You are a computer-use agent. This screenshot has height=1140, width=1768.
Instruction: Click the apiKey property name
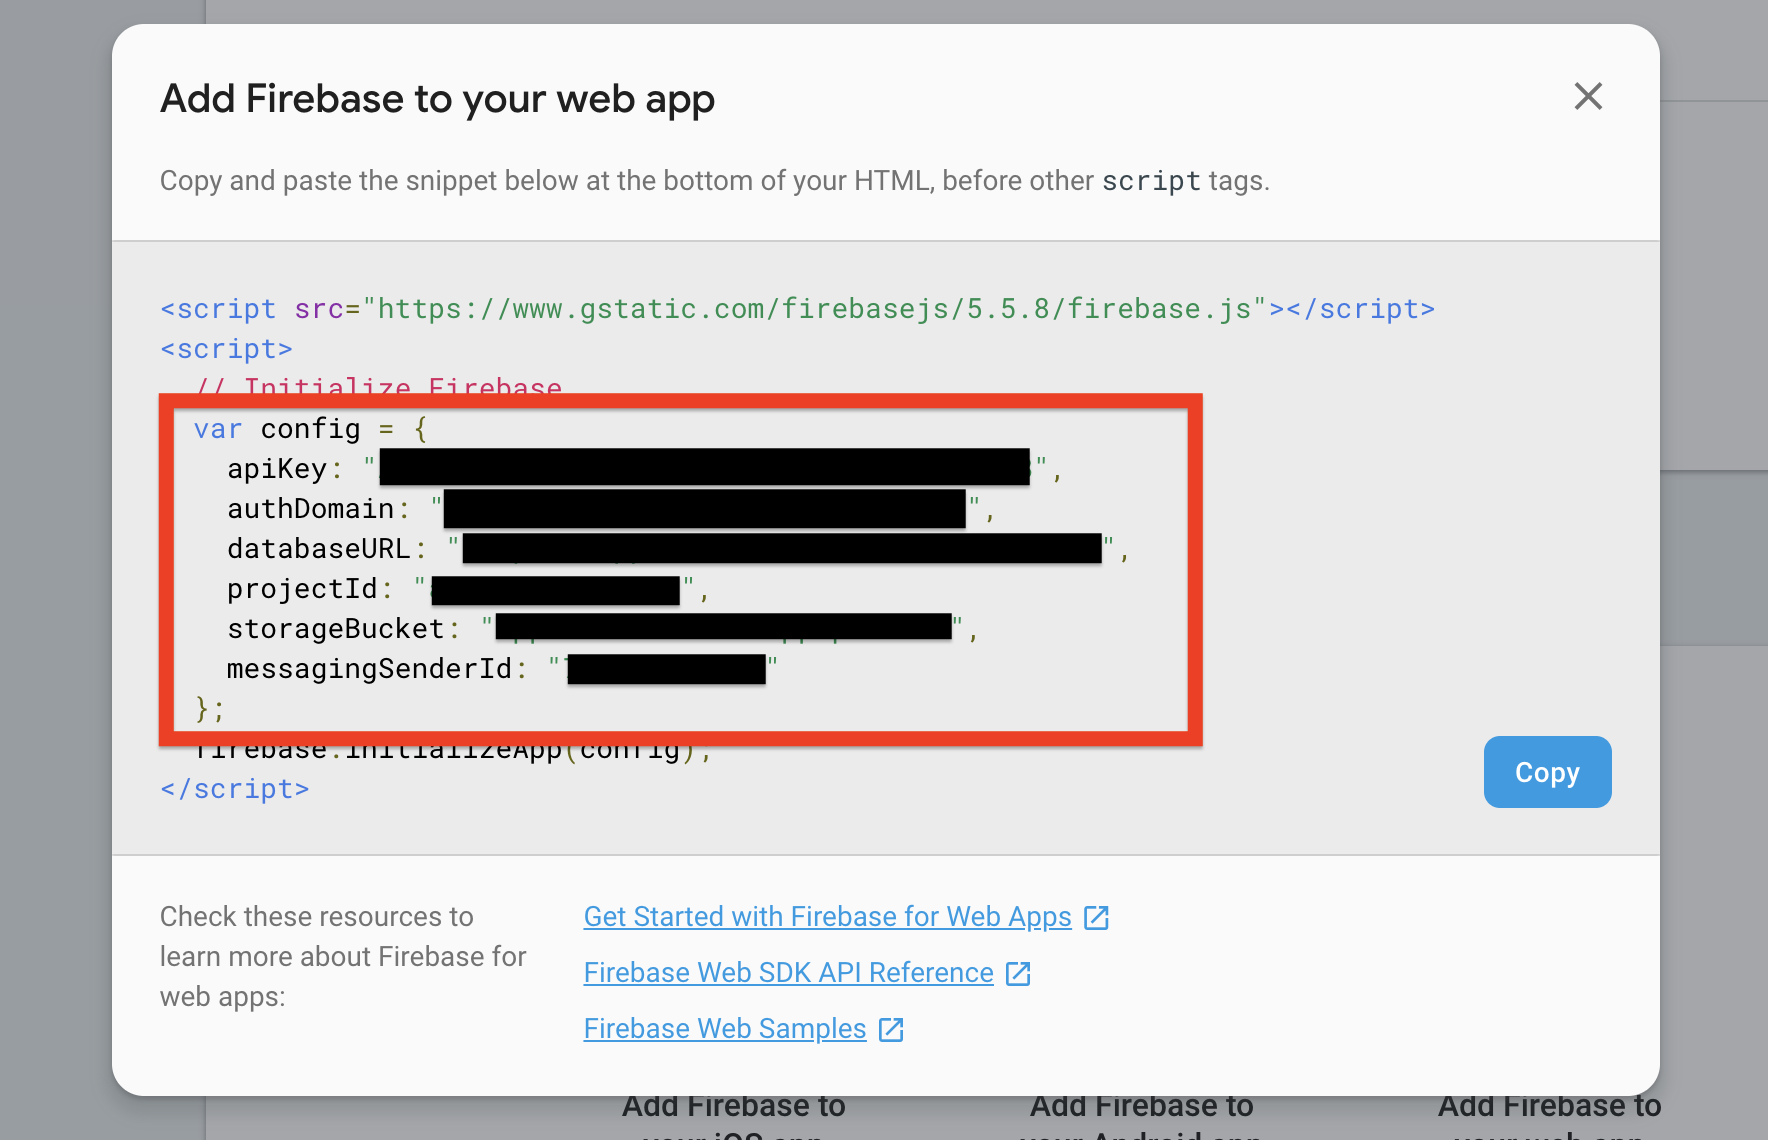(277, 469)
